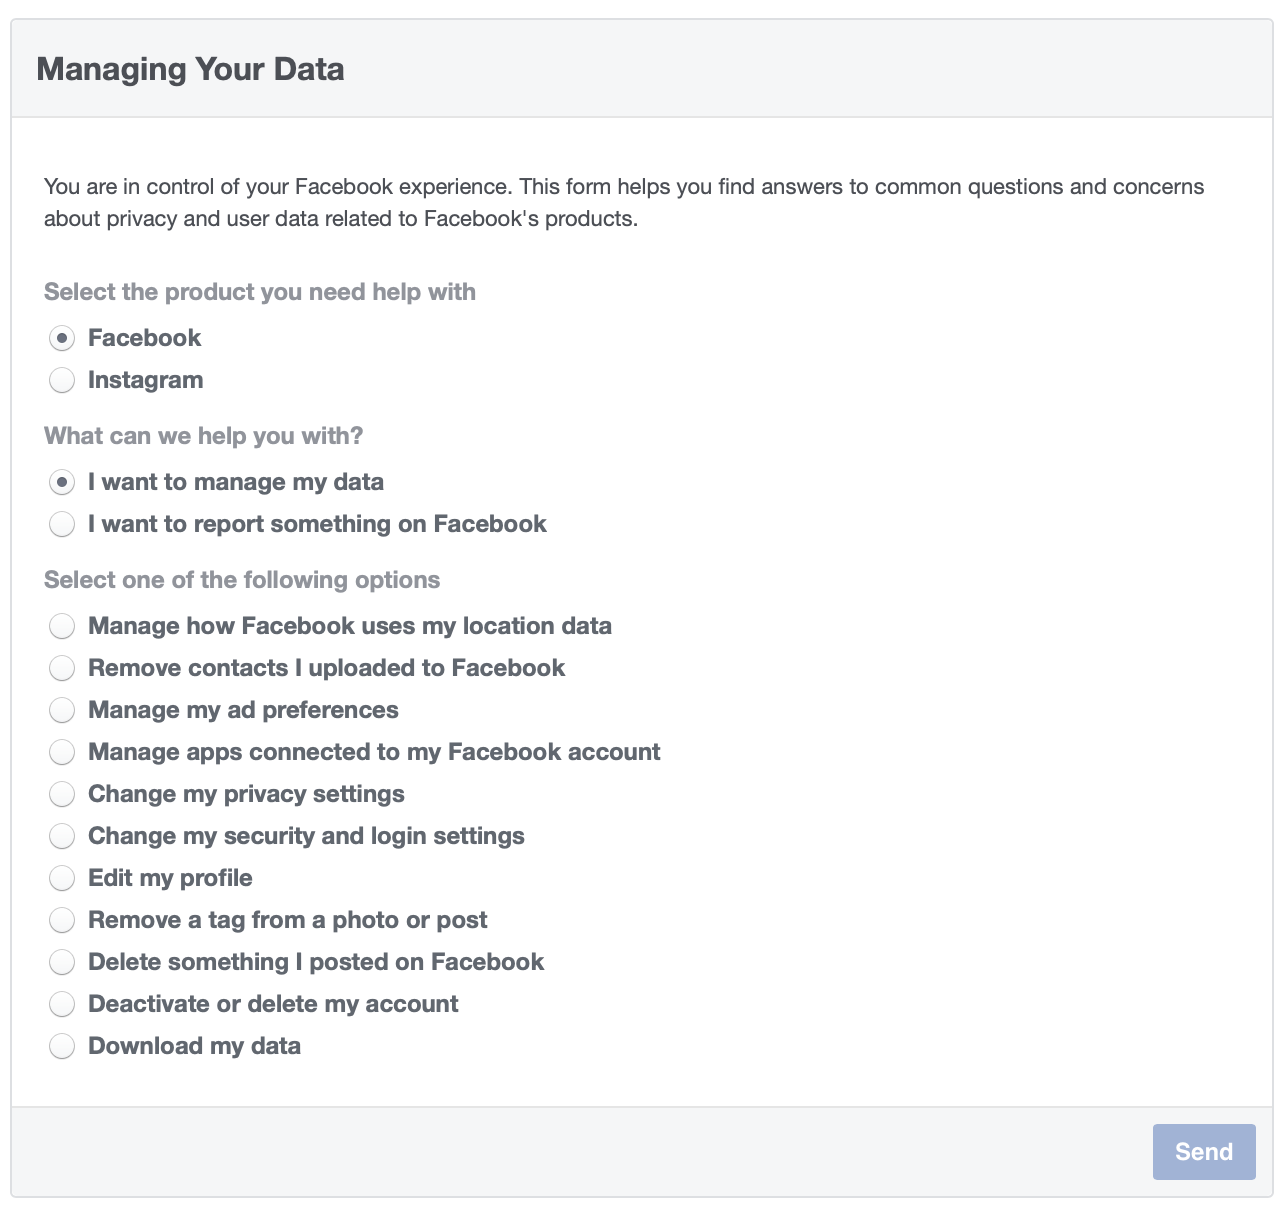Select 'Delete something I posted on Facebook'
The image size is (1288, 1216).
[x=62, y=962]
